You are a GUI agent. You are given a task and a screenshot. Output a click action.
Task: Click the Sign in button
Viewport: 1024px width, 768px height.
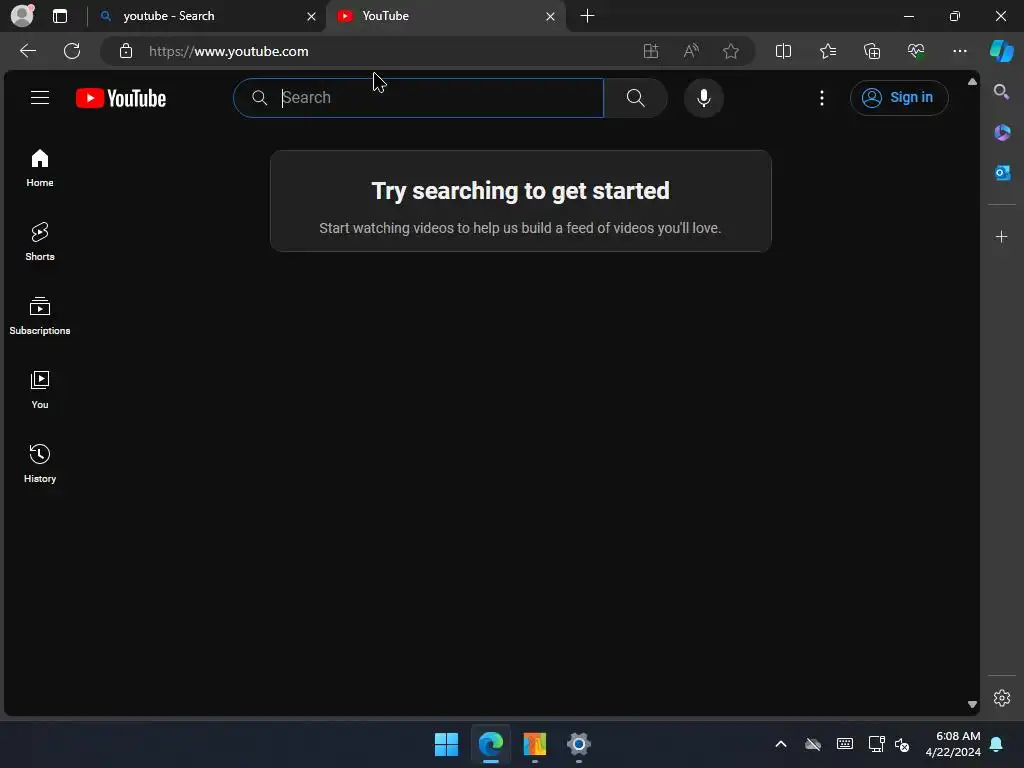899,98
